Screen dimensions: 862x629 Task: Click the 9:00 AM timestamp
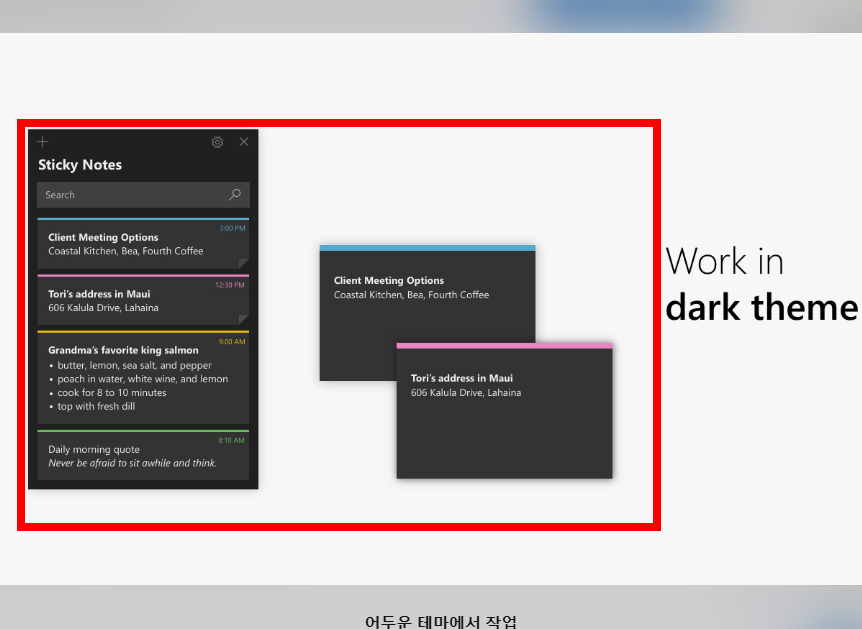(232, 341)
